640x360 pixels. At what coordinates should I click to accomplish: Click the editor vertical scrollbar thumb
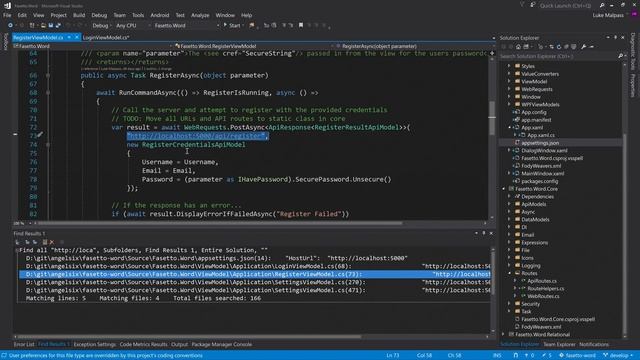point(492,117)
